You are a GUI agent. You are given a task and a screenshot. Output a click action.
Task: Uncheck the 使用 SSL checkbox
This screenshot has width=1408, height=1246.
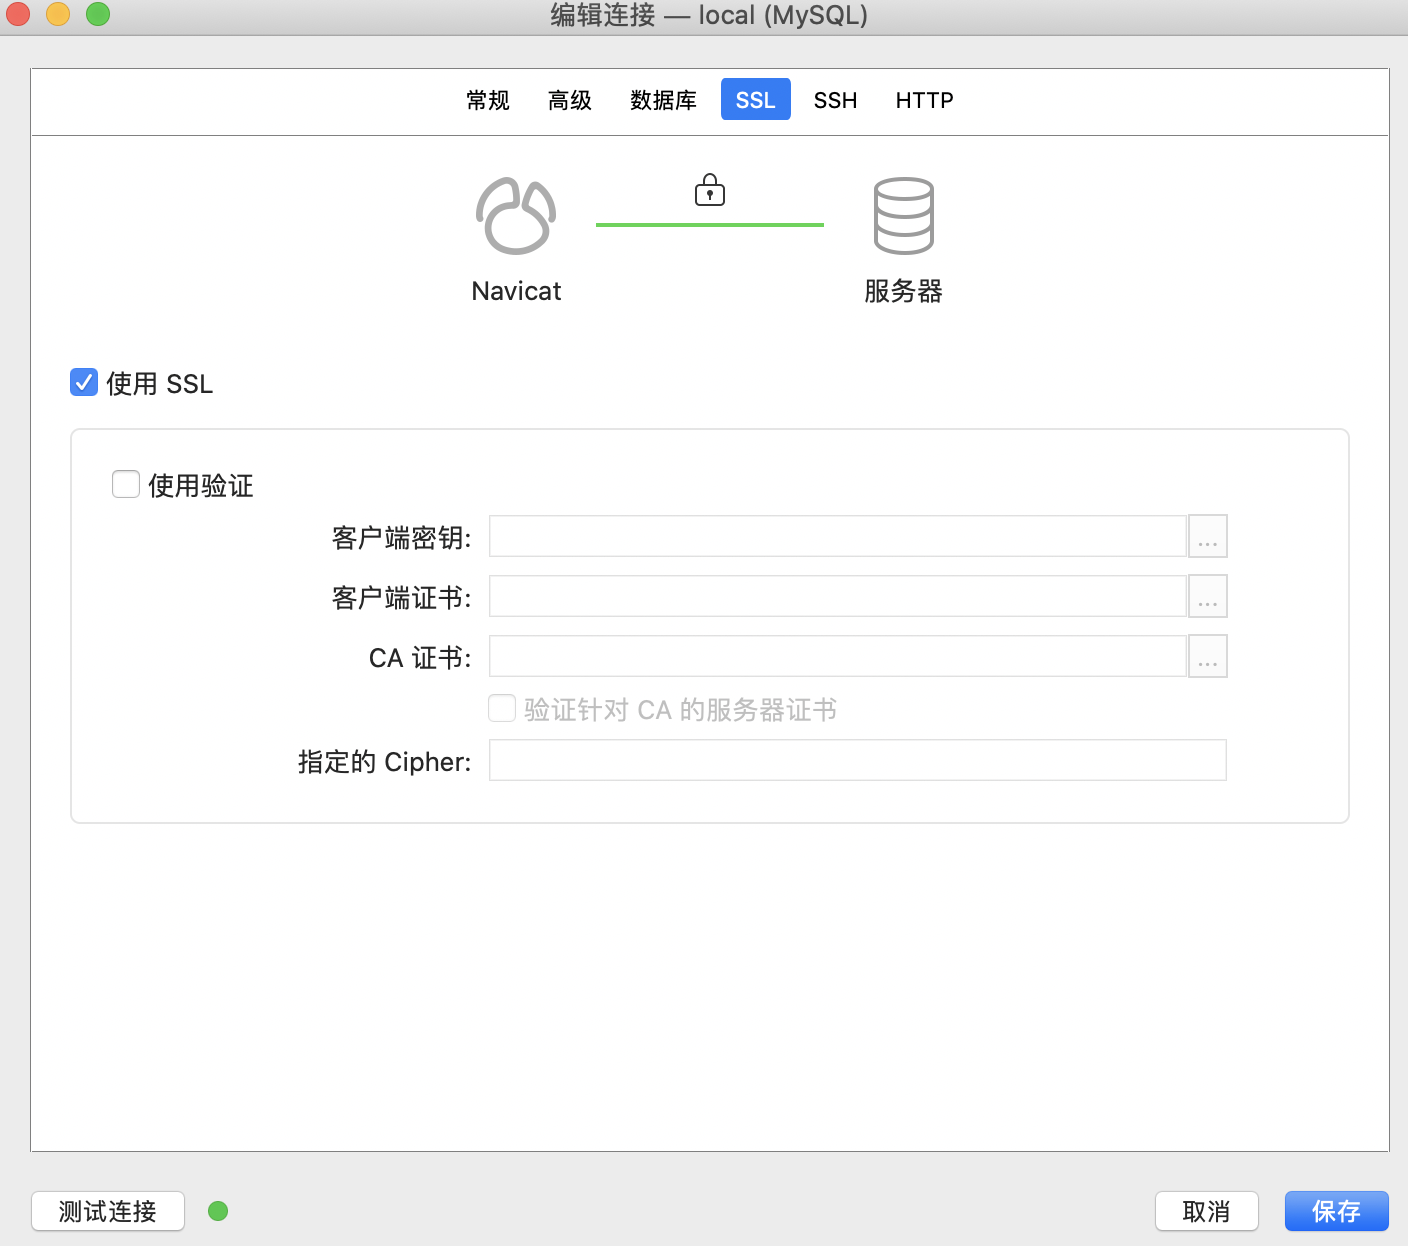pyautogui.click(x=84, y=382)
